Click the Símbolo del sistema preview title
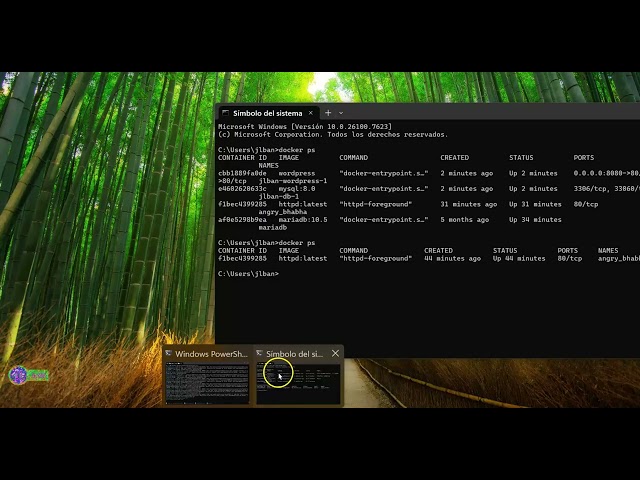 294,353
